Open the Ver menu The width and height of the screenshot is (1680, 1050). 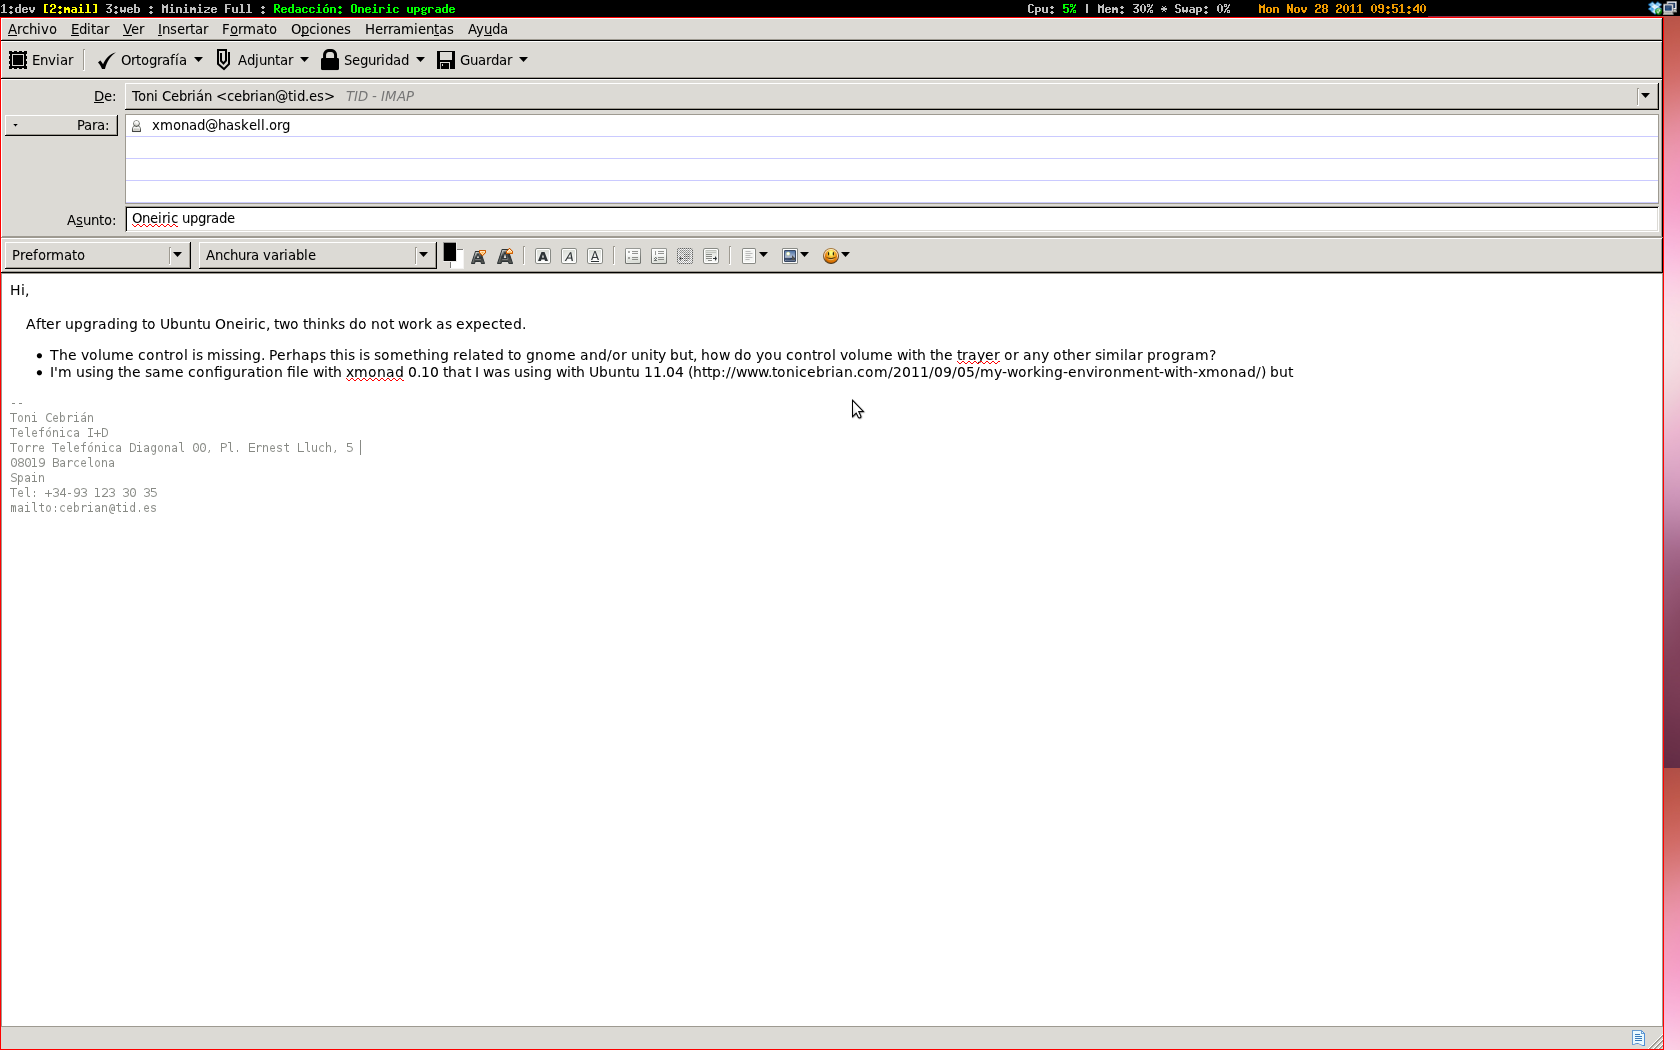pyautogui.click(x=133, y=29)
